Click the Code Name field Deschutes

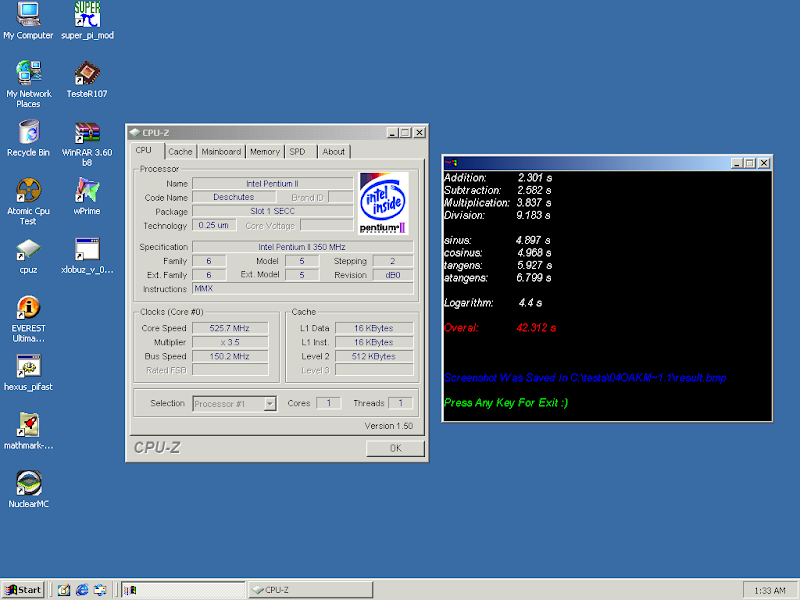coord(234,197)
